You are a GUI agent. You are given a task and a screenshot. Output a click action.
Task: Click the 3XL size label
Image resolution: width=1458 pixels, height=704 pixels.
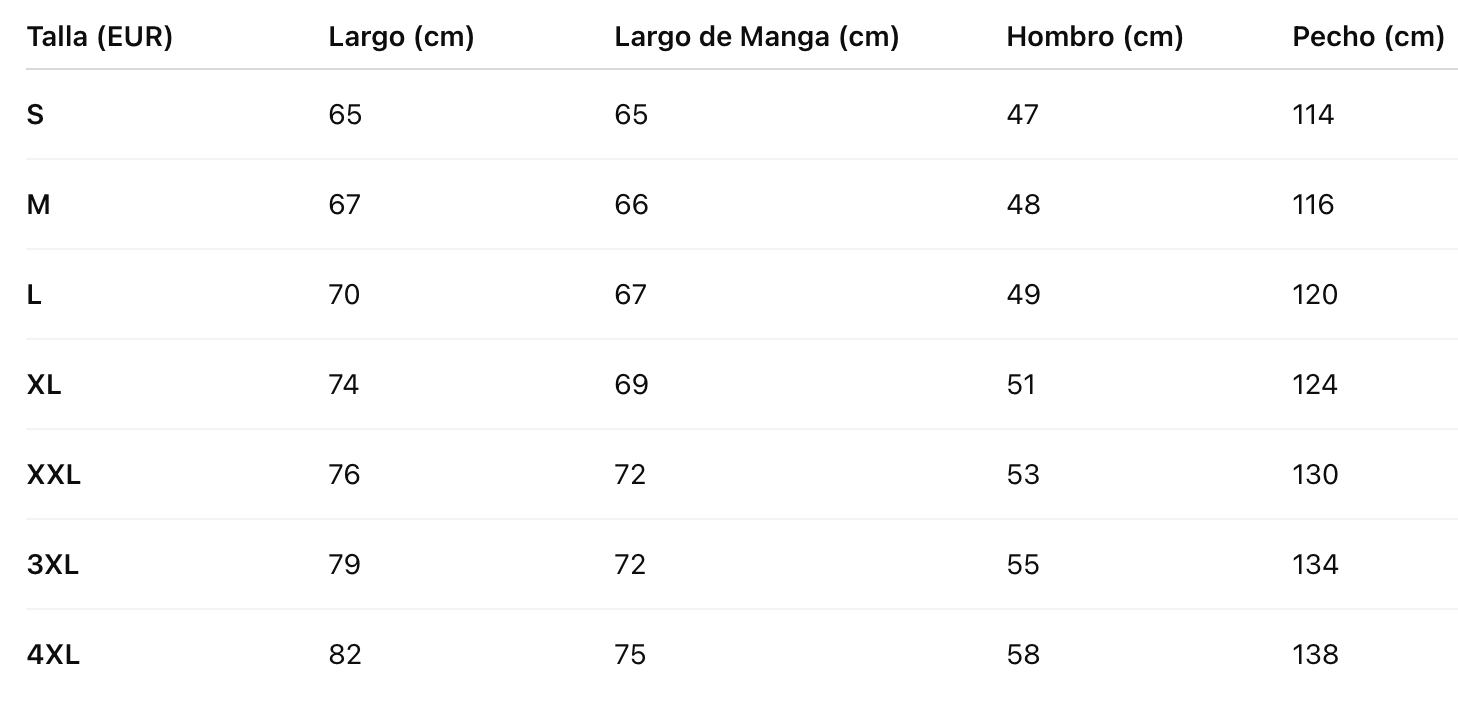coord(53,565)
